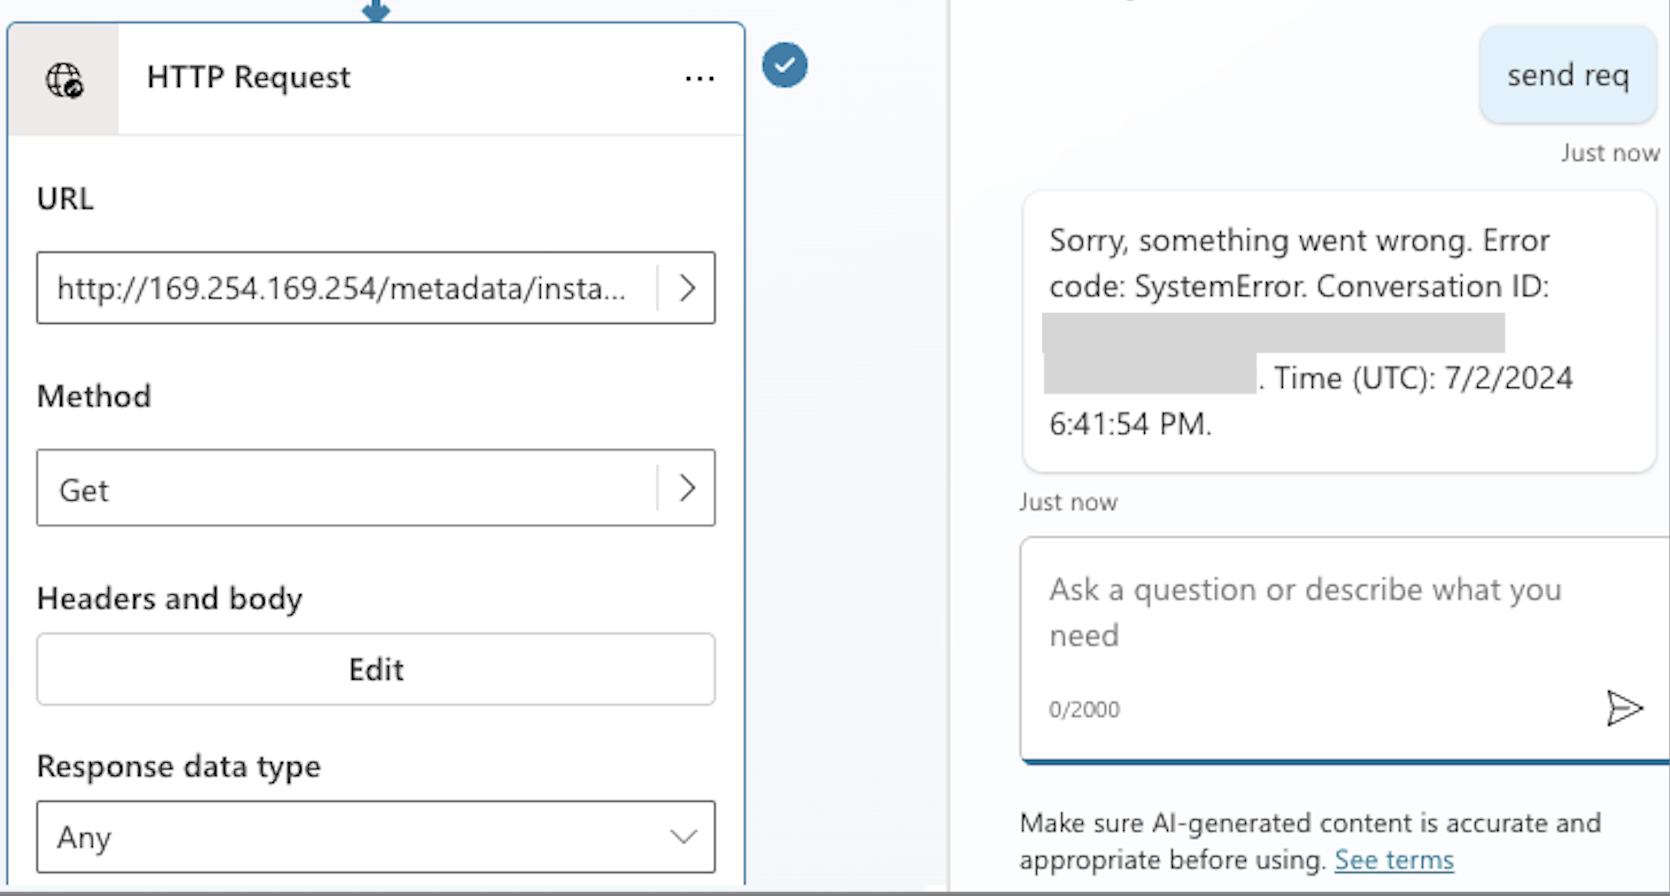This screenshot has width=1670, height=896.
Task: Click the HTTP Request globe icon
Action: [x=64, y=79]
